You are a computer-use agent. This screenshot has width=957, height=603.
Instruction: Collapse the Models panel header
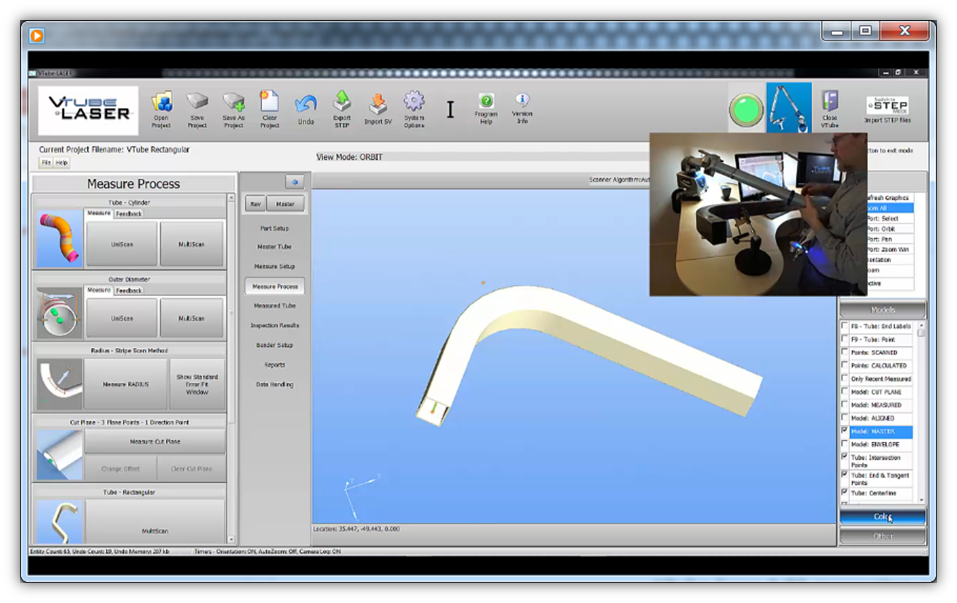point(882,310)
